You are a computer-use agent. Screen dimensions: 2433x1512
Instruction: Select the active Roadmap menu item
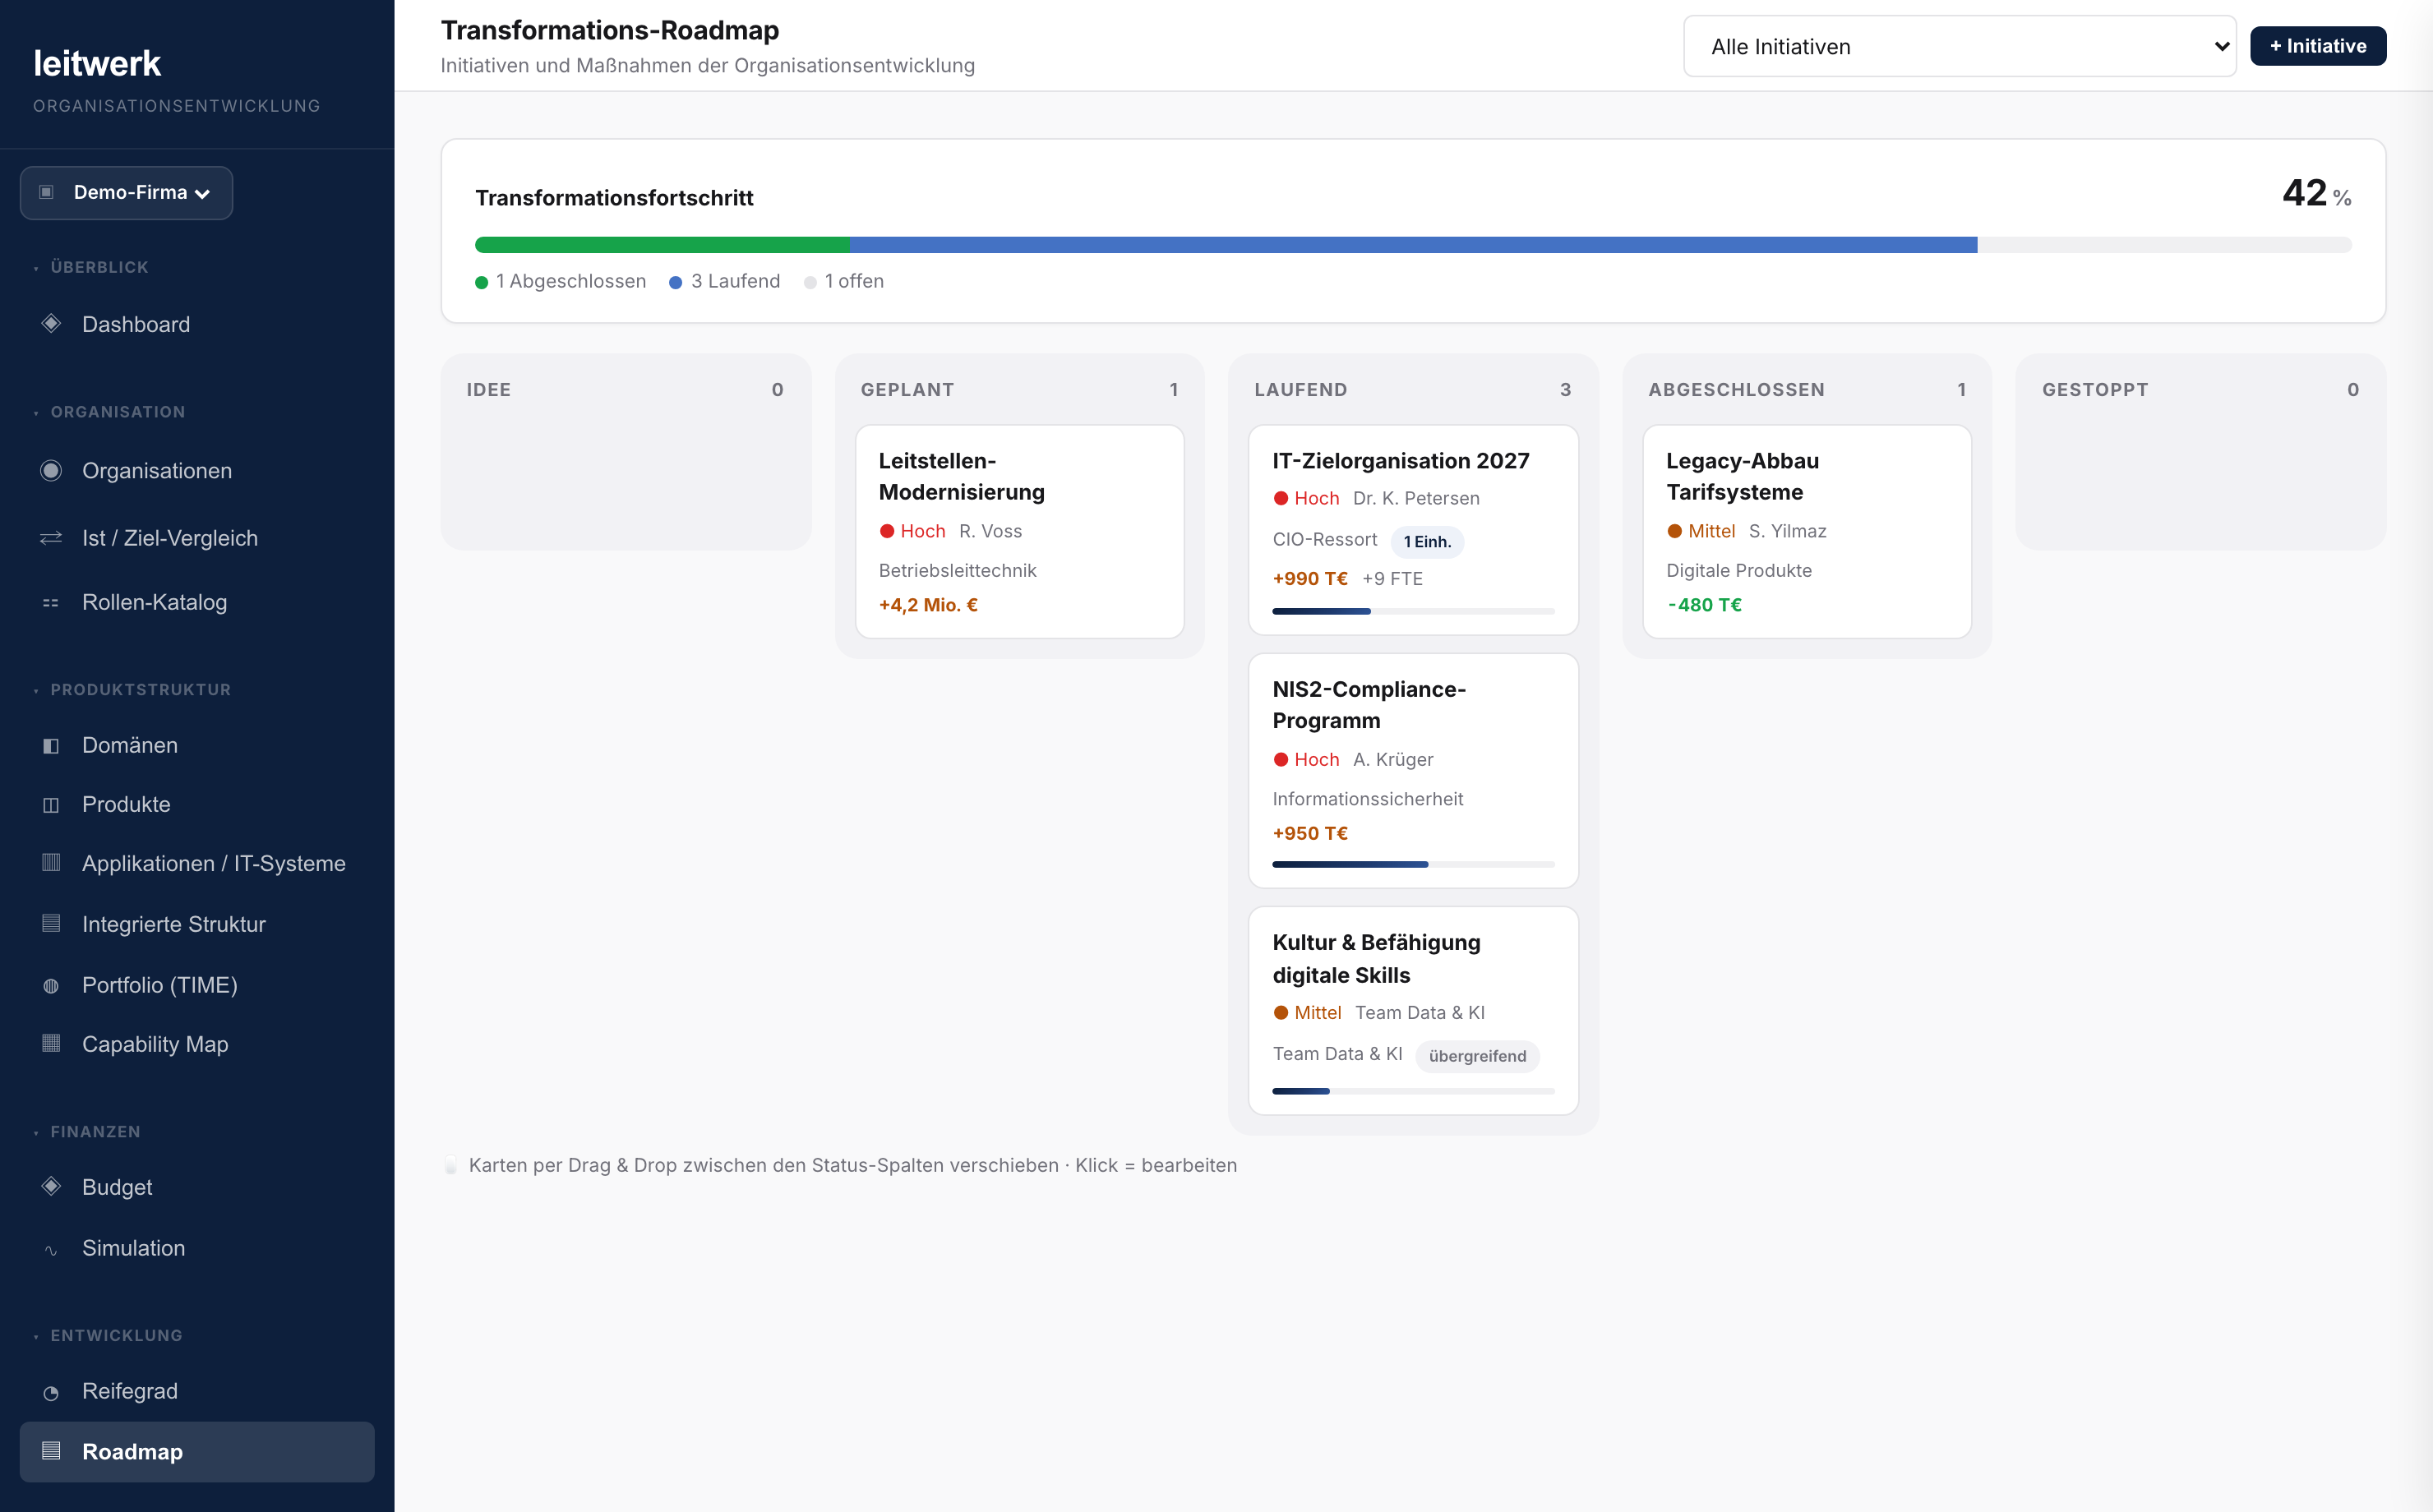[197, 1452]
